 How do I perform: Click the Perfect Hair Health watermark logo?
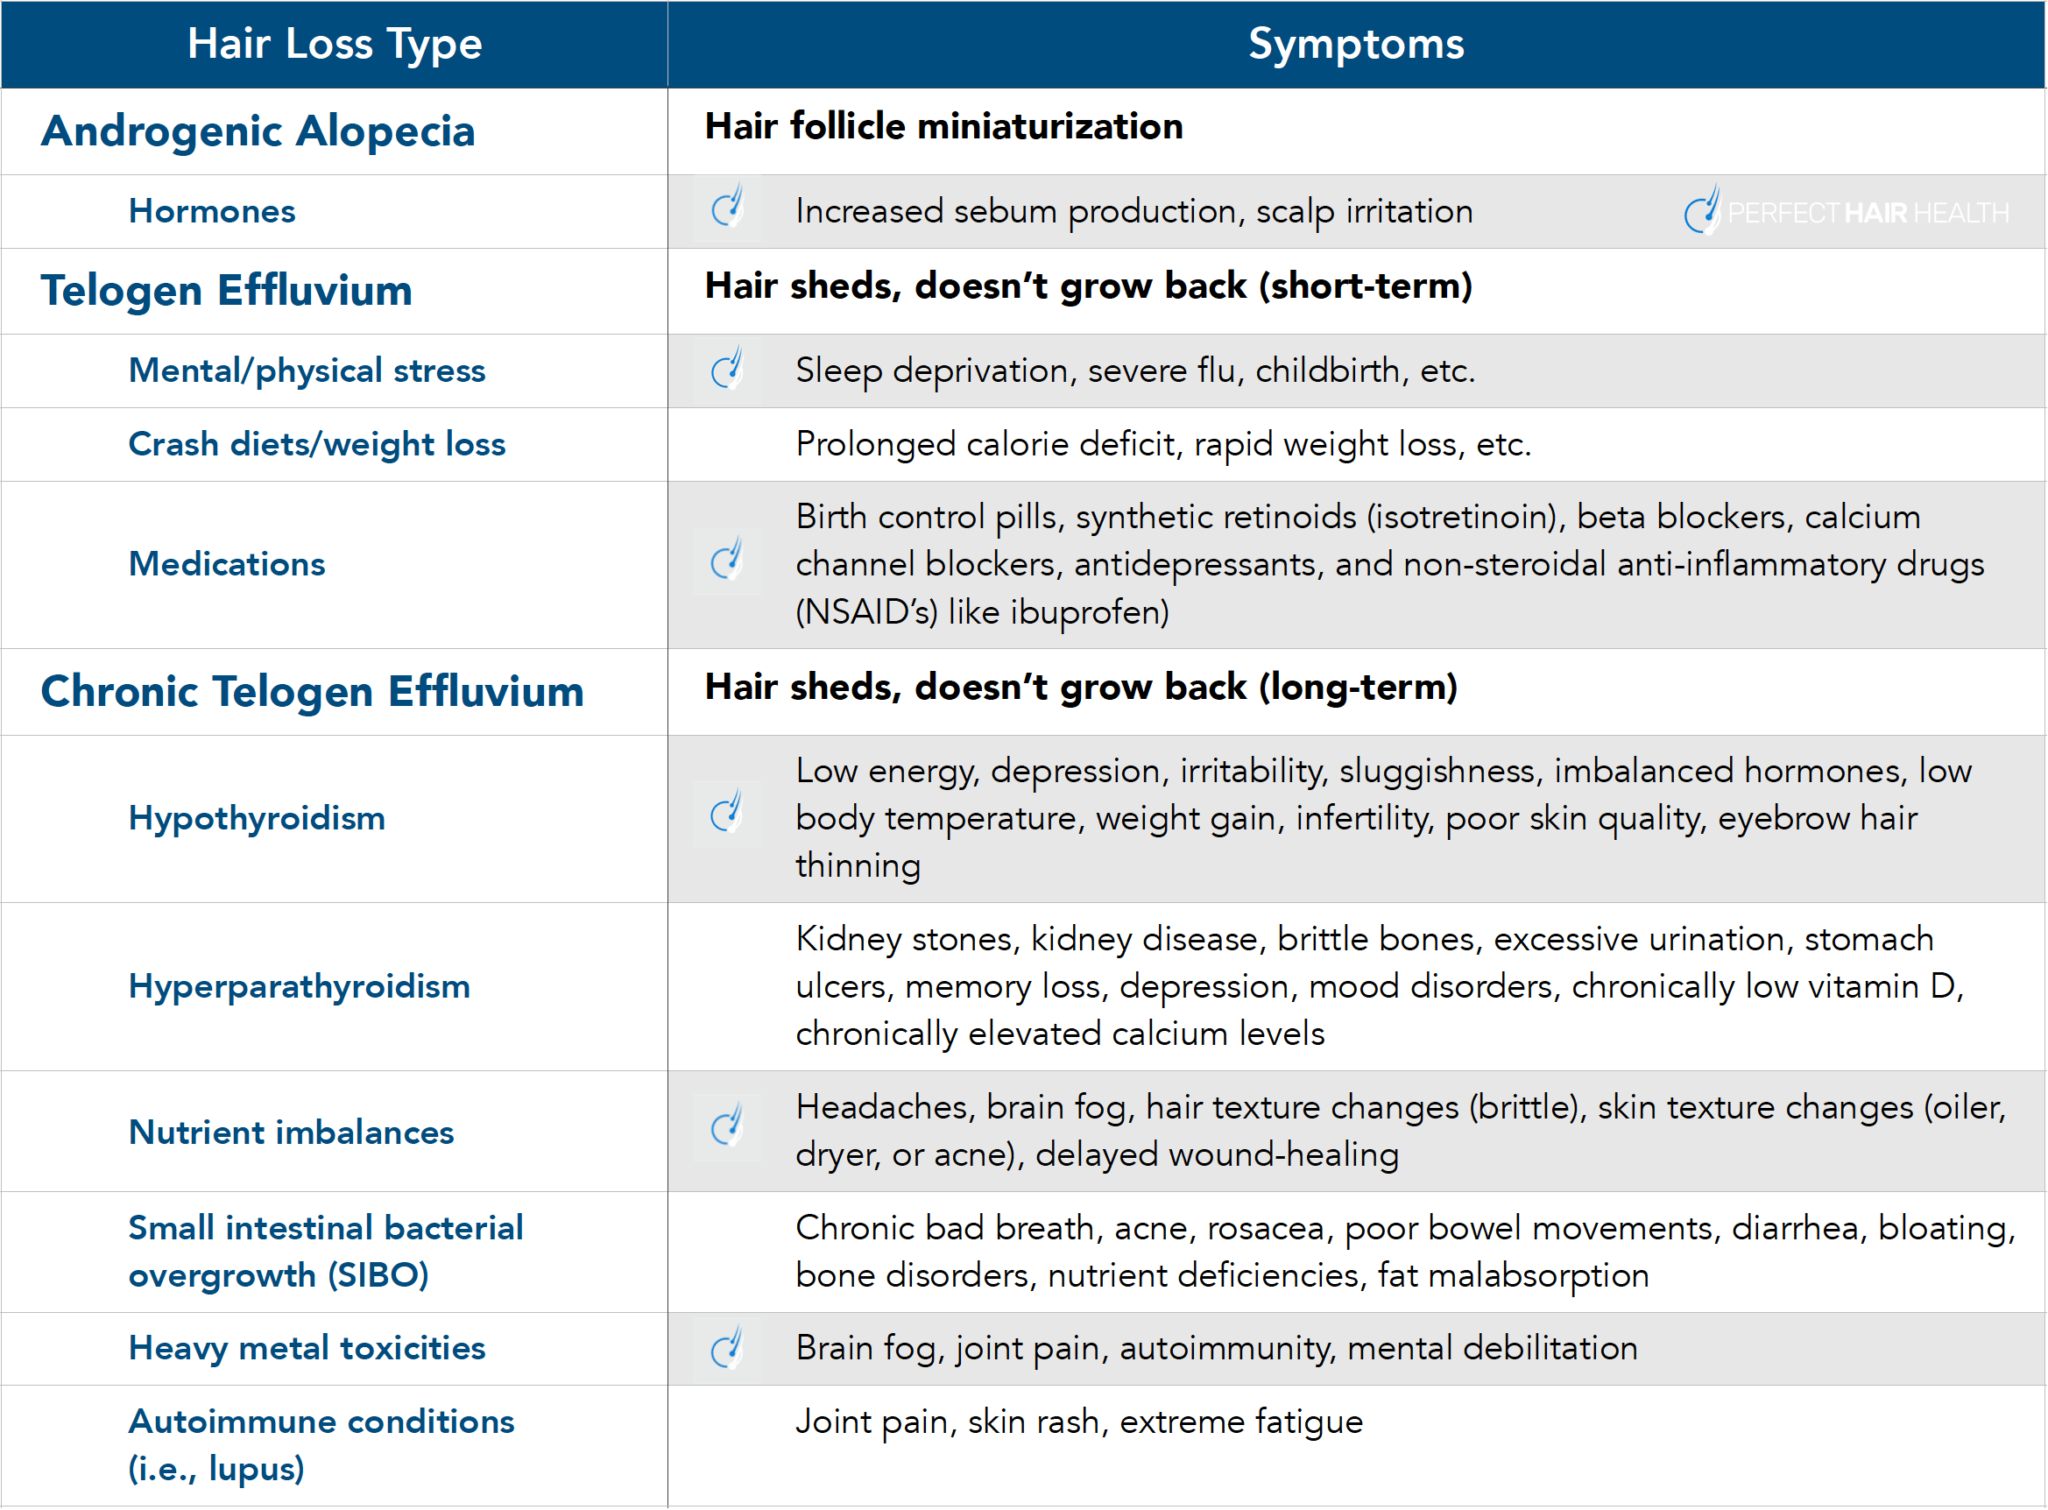[1845, 212]
